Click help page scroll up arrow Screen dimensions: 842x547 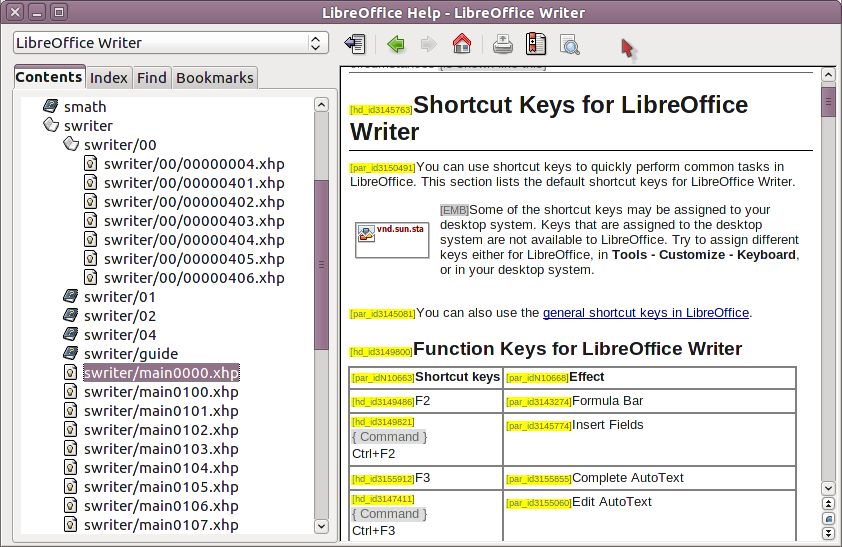(828, 75)
